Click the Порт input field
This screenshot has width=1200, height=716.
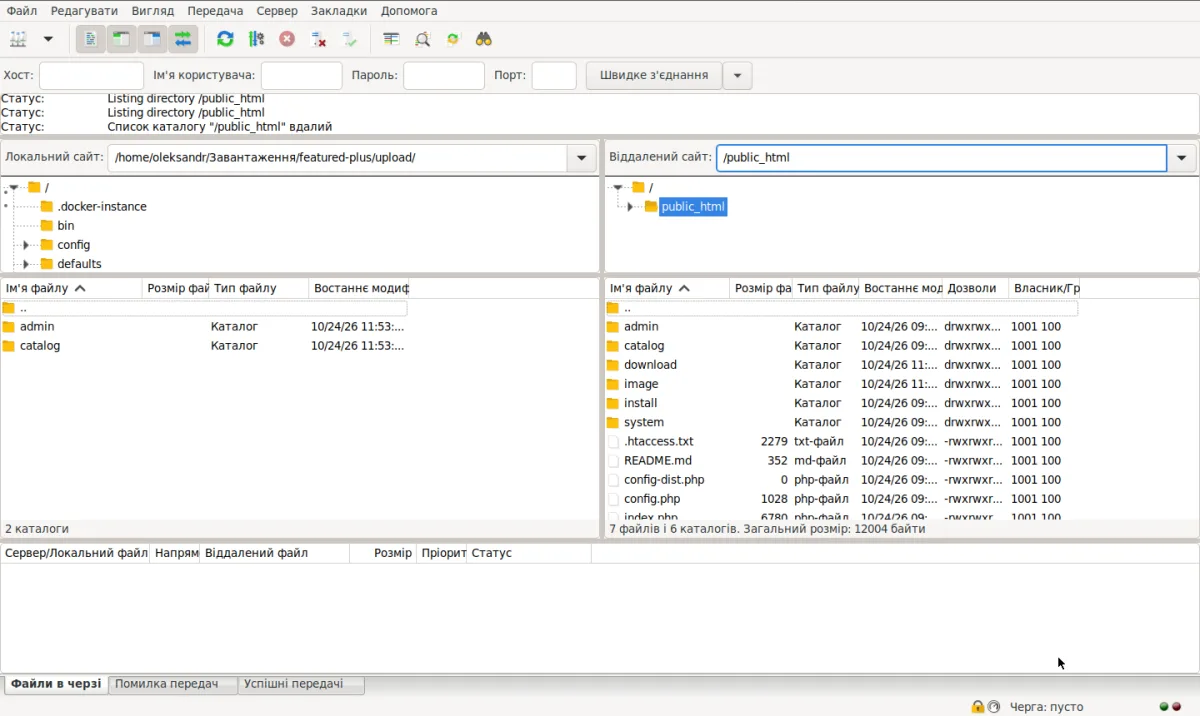coord(554,75)
